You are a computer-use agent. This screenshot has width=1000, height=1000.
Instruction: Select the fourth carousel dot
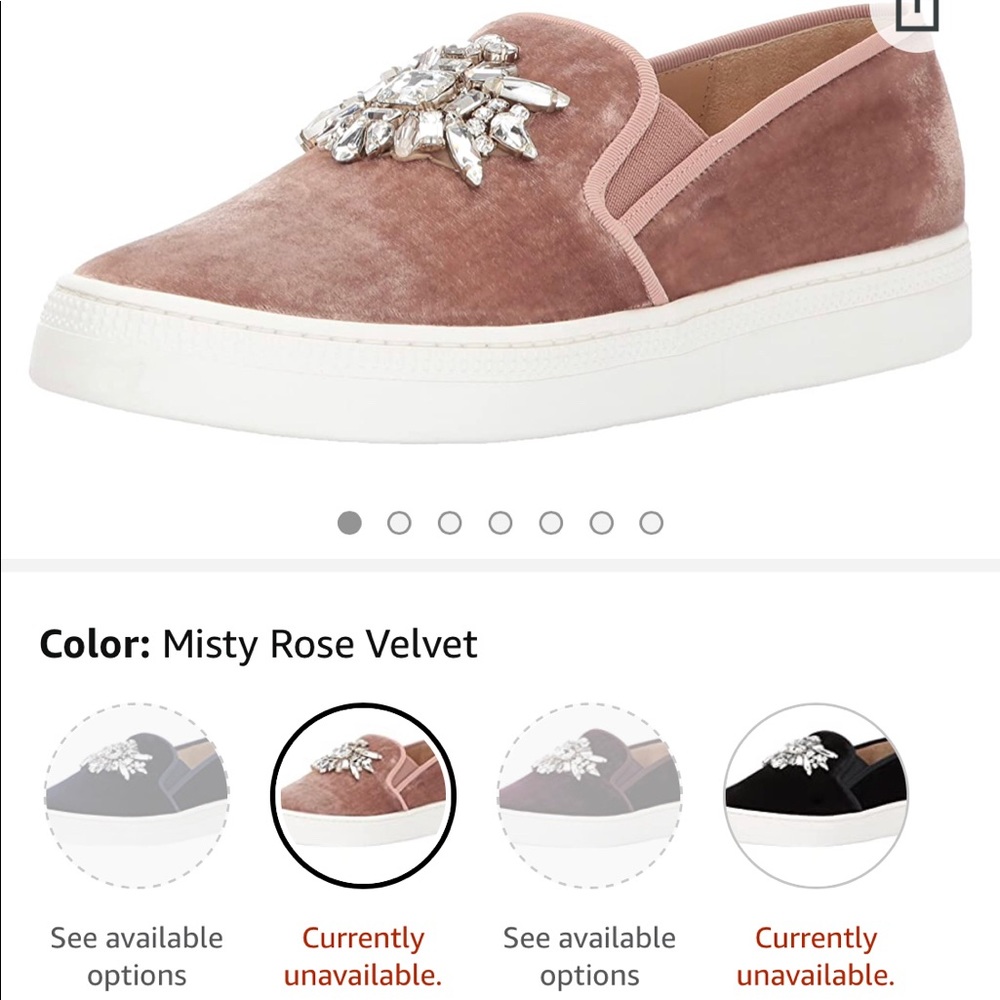pyautogui.click(x=500, y=521)
